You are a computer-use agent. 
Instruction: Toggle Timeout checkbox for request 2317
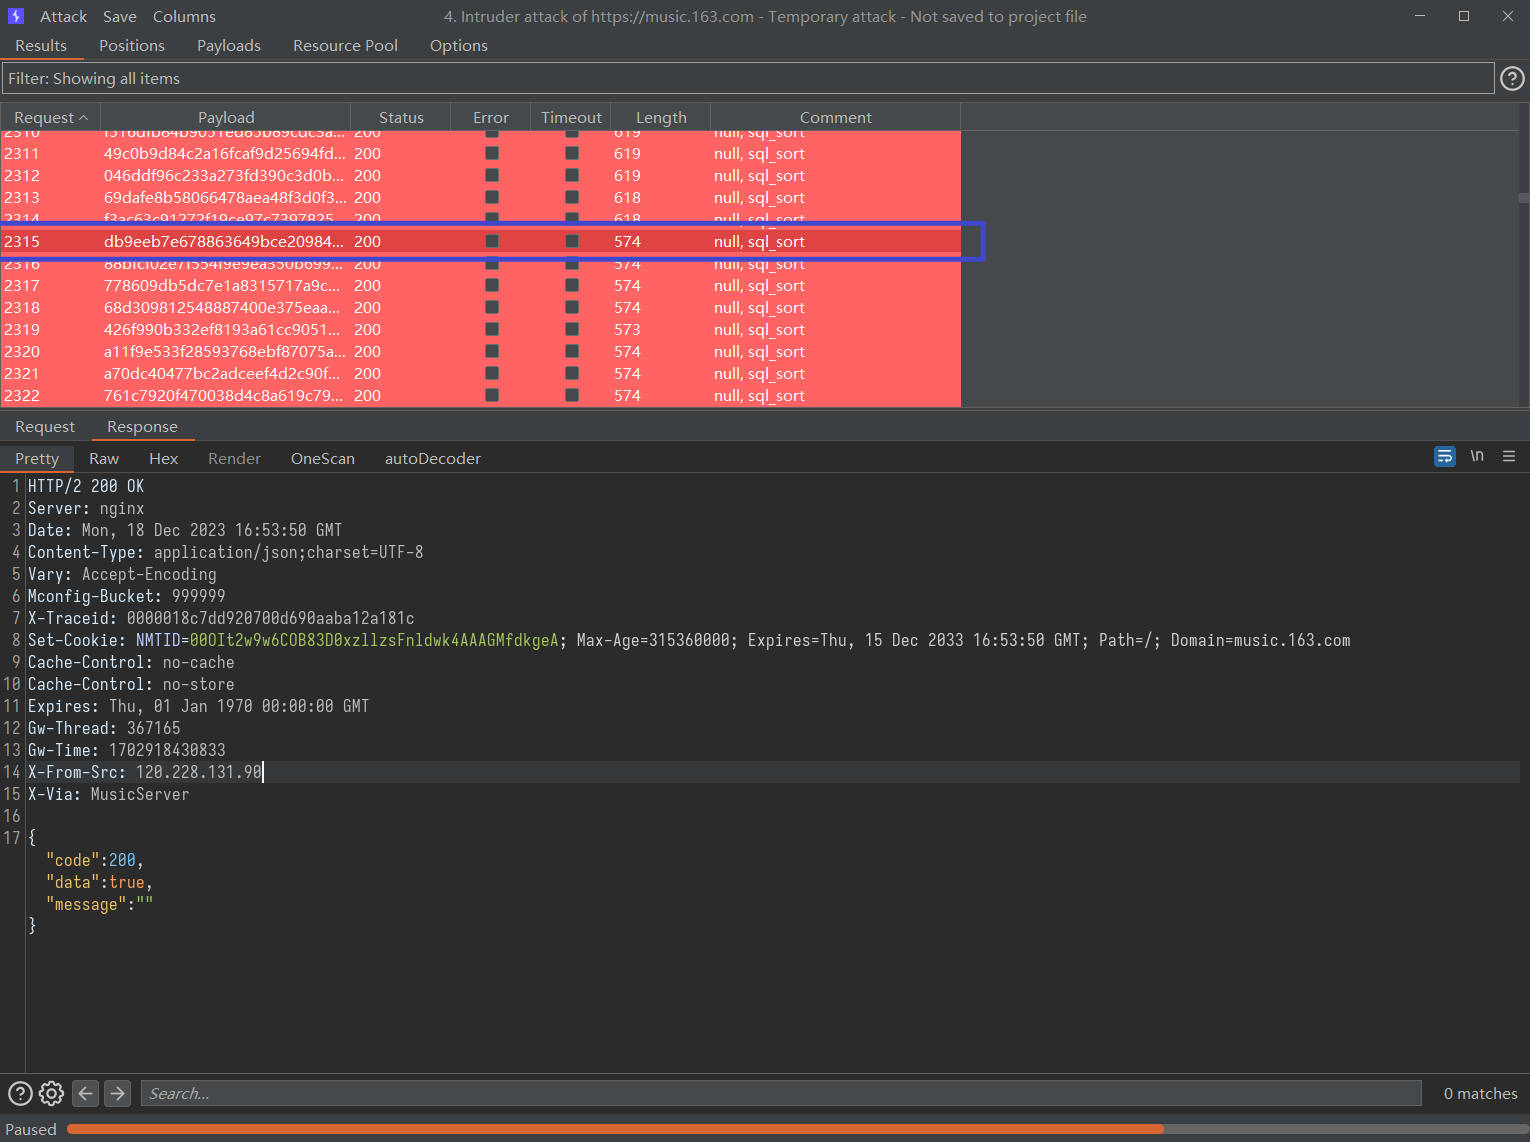(x=572, y=286)
